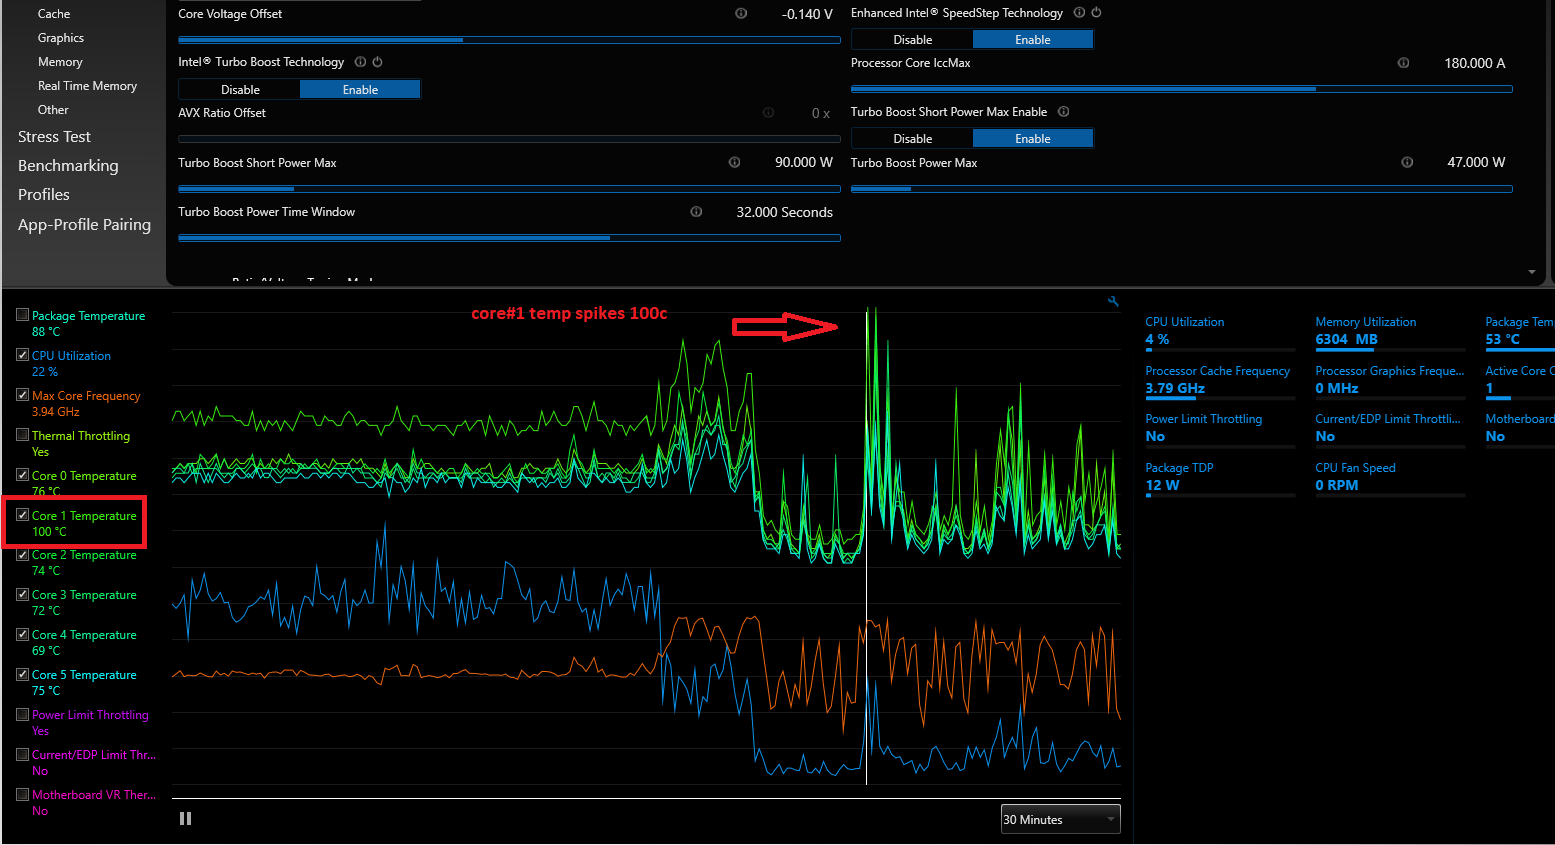Viewport: 1555px width, 845px height.
Task: Click Core Voltage Offset value -0.140 V
Action: [x=807, y=14]
